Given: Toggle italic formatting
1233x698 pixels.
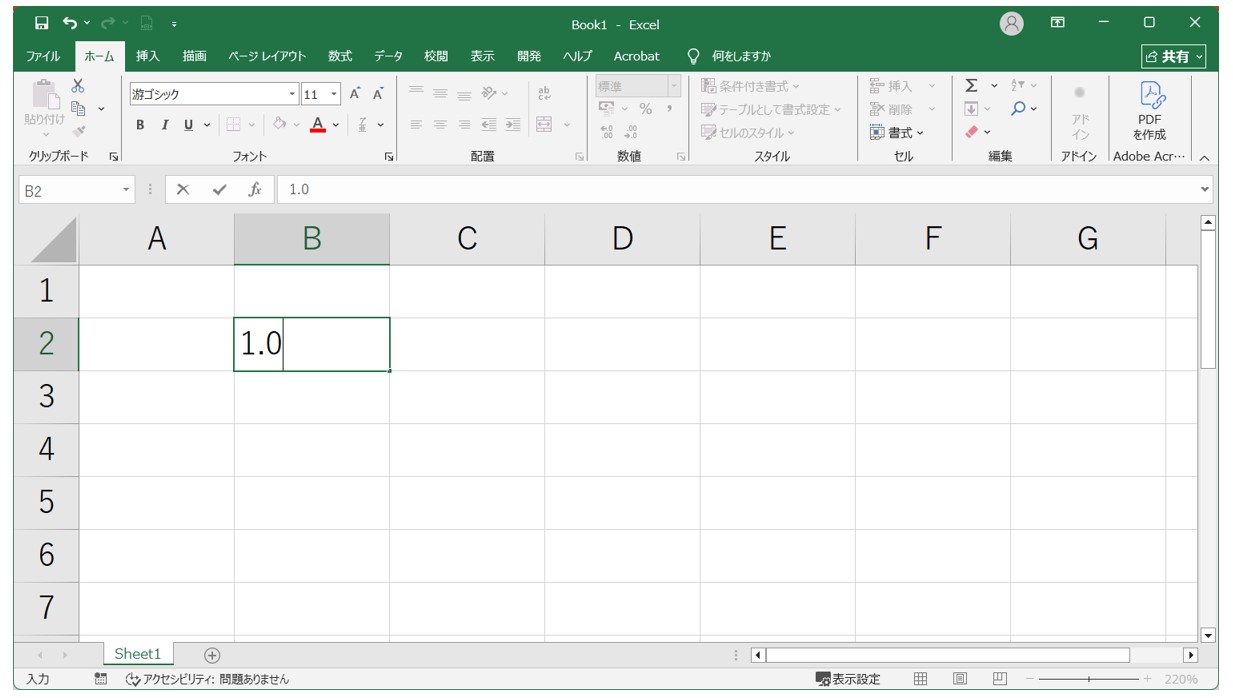Looking at the screenshot, I should tap(164, 125).
